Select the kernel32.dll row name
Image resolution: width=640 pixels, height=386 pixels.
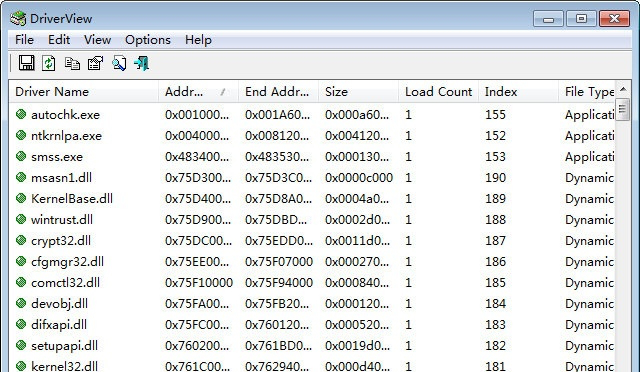tap(64, 366)
